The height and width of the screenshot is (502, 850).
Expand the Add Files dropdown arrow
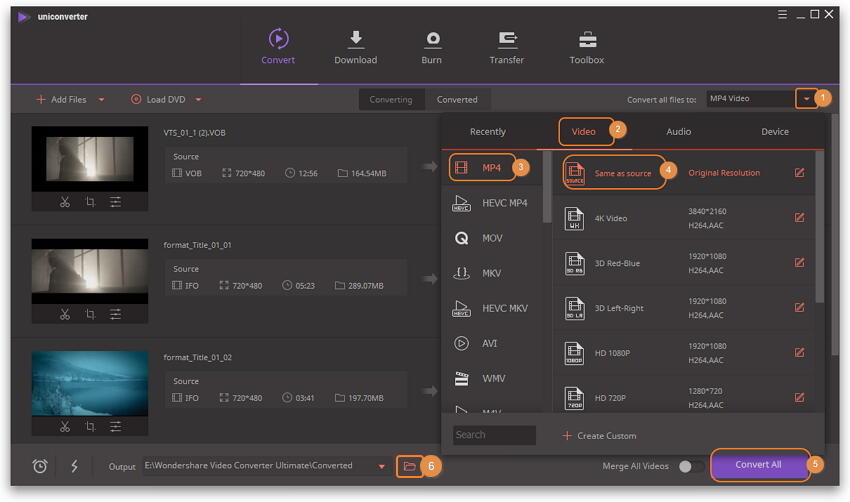pos(101,100)
